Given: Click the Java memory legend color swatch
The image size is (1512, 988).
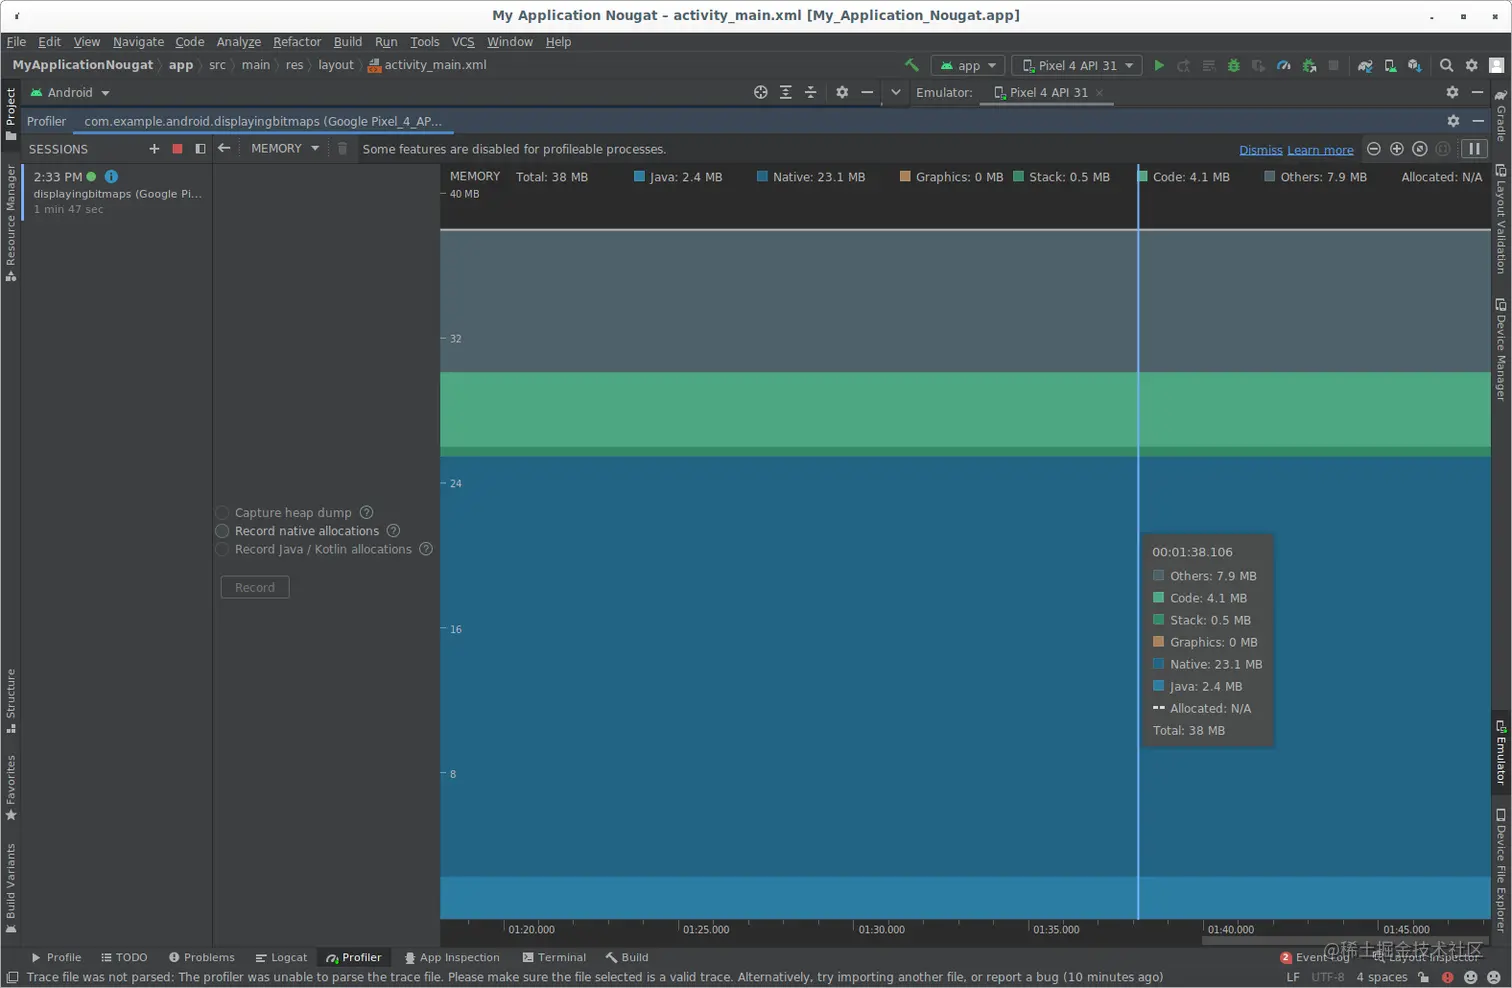Looking at the screenshot, I should [639, 177].
